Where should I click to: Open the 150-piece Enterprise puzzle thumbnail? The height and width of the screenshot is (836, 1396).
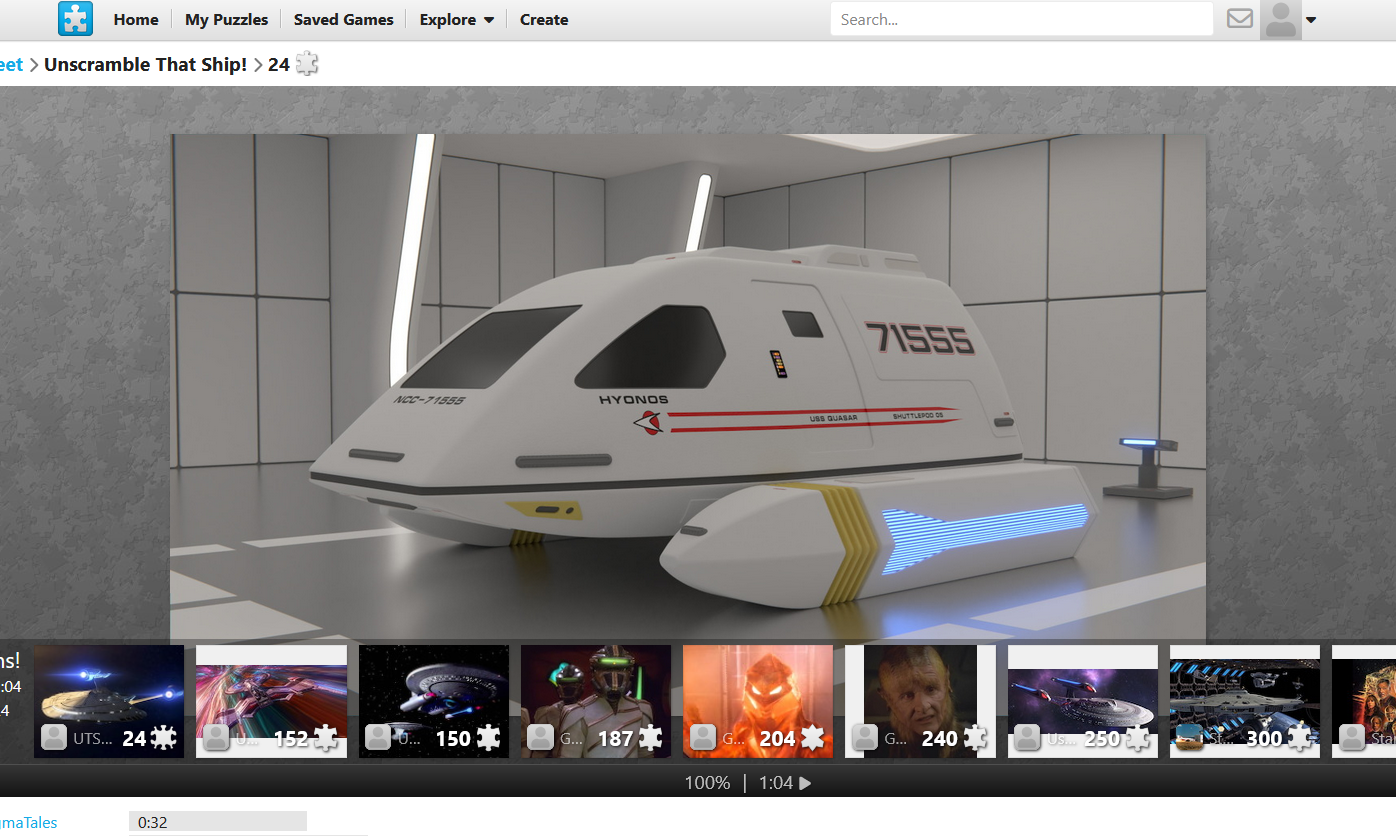click(x=434, y=701)
